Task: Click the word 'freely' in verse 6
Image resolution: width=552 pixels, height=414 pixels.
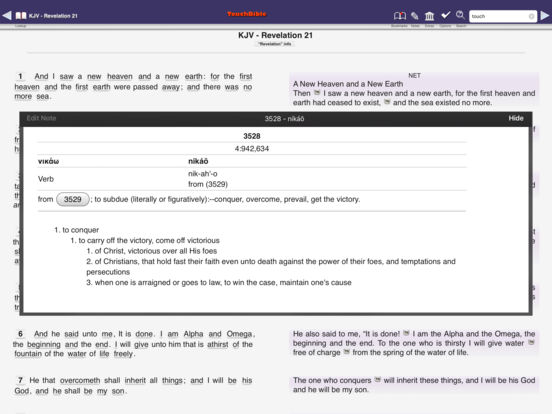Action: tap(123, 354)
